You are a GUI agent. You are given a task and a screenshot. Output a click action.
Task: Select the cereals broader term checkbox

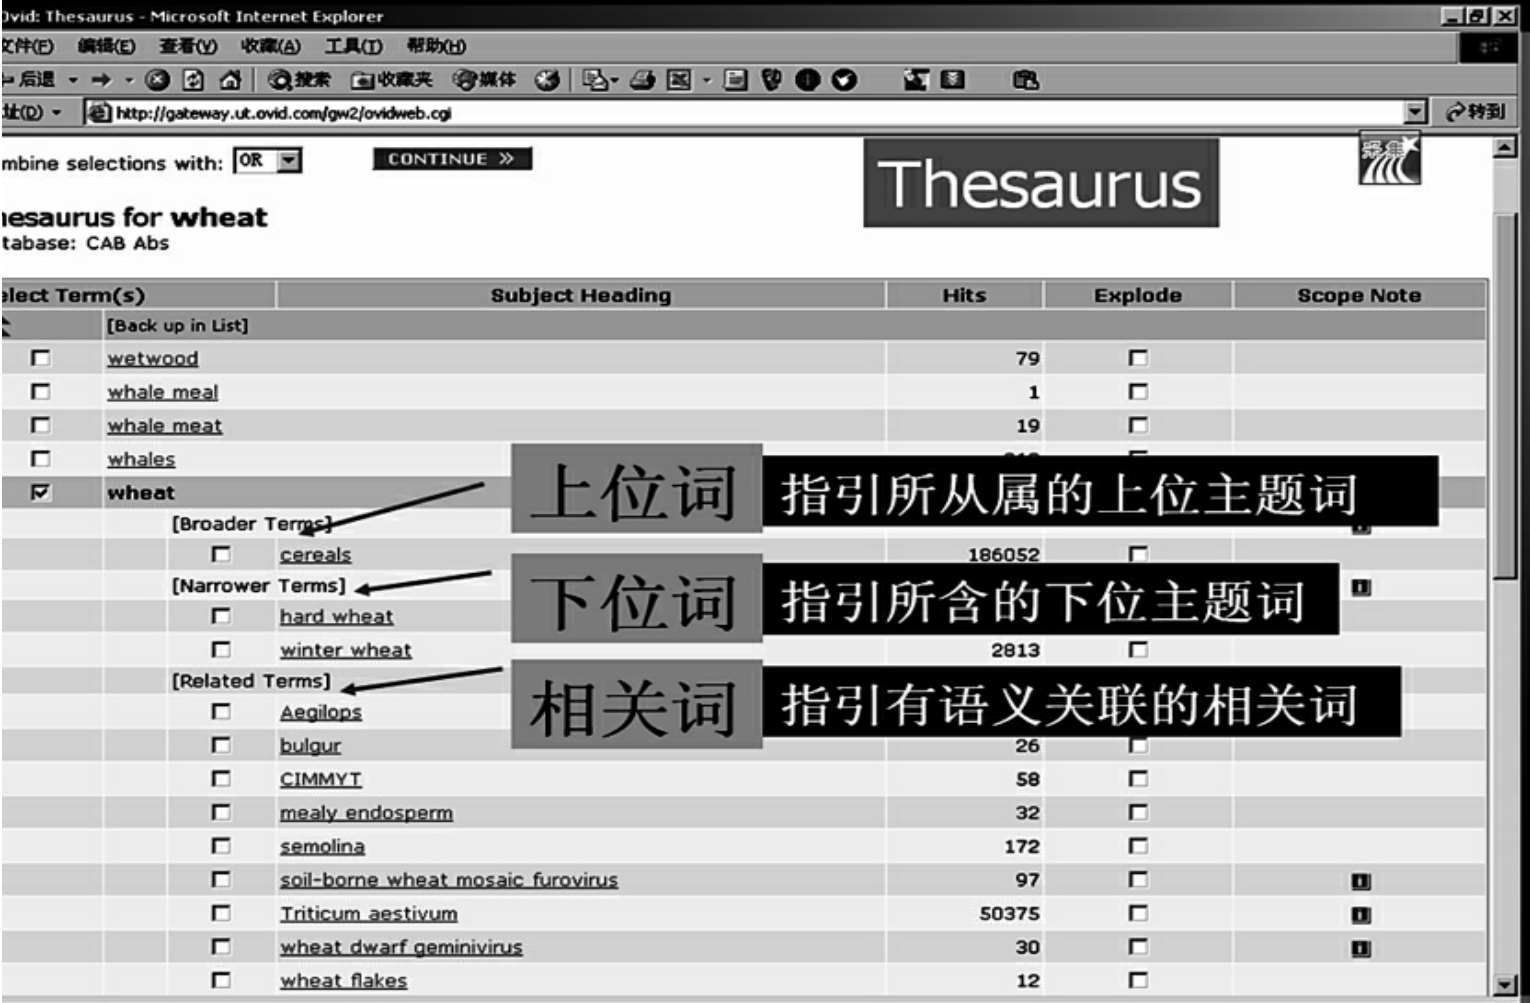click(221, 554)
